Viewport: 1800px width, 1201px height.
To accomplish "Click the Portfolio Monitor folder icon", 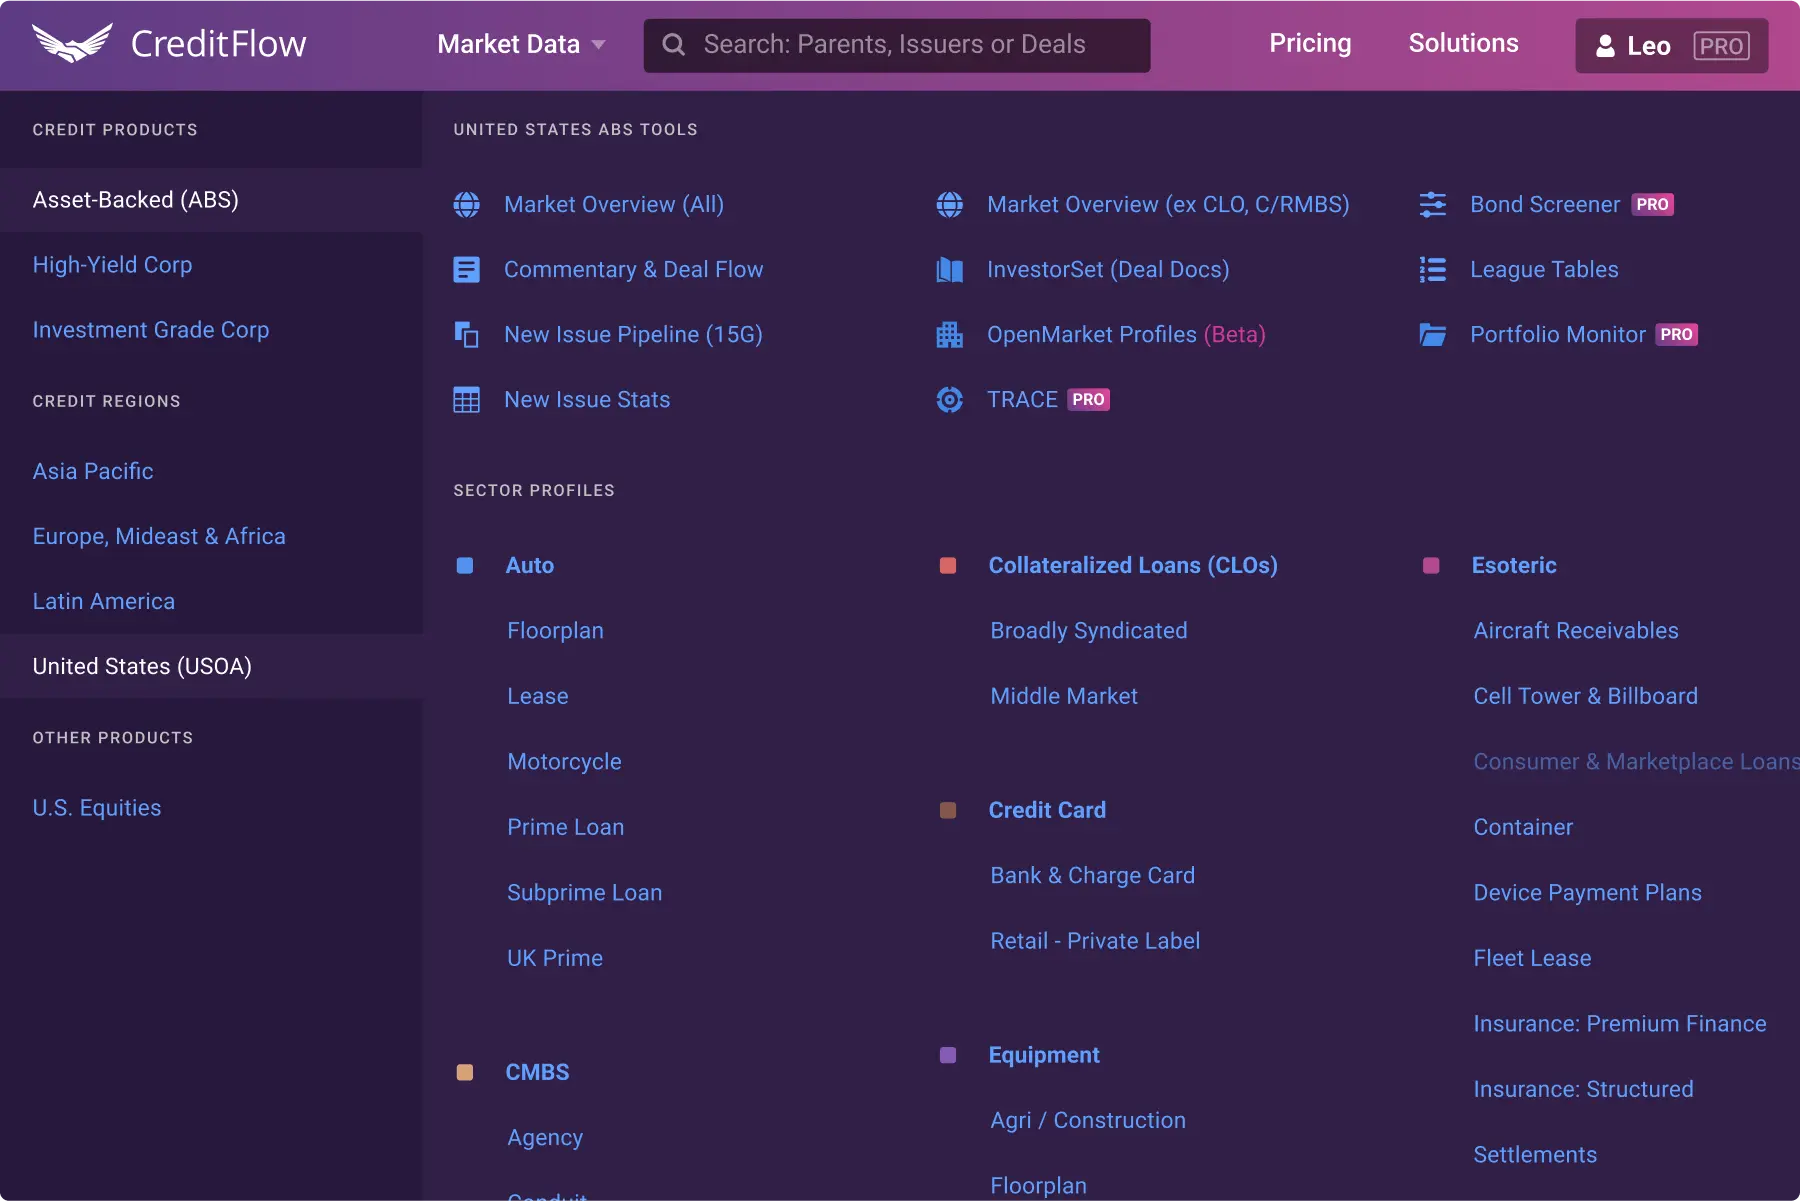I will click(x=1434, y=335).
